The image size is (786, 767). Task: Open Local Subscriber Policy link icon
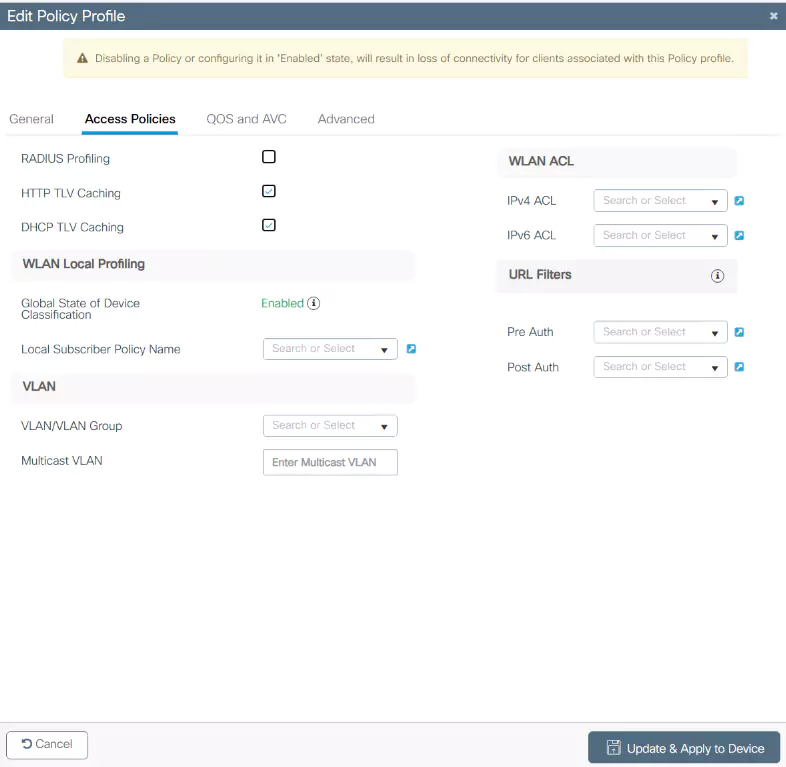tap(411, 349)
